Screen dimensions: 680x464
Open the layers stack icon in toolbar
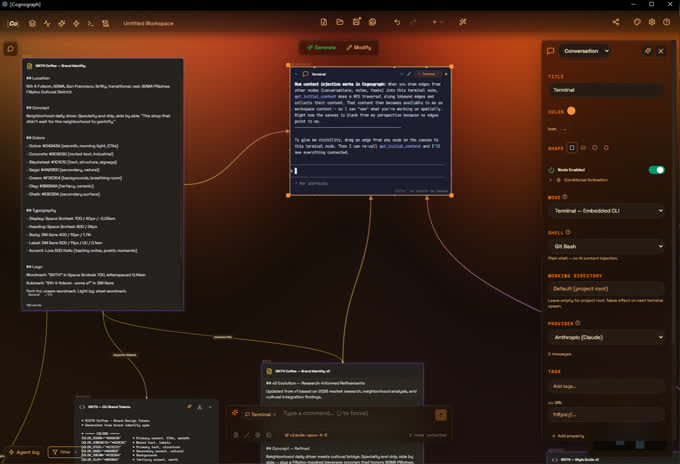point(32,23)
